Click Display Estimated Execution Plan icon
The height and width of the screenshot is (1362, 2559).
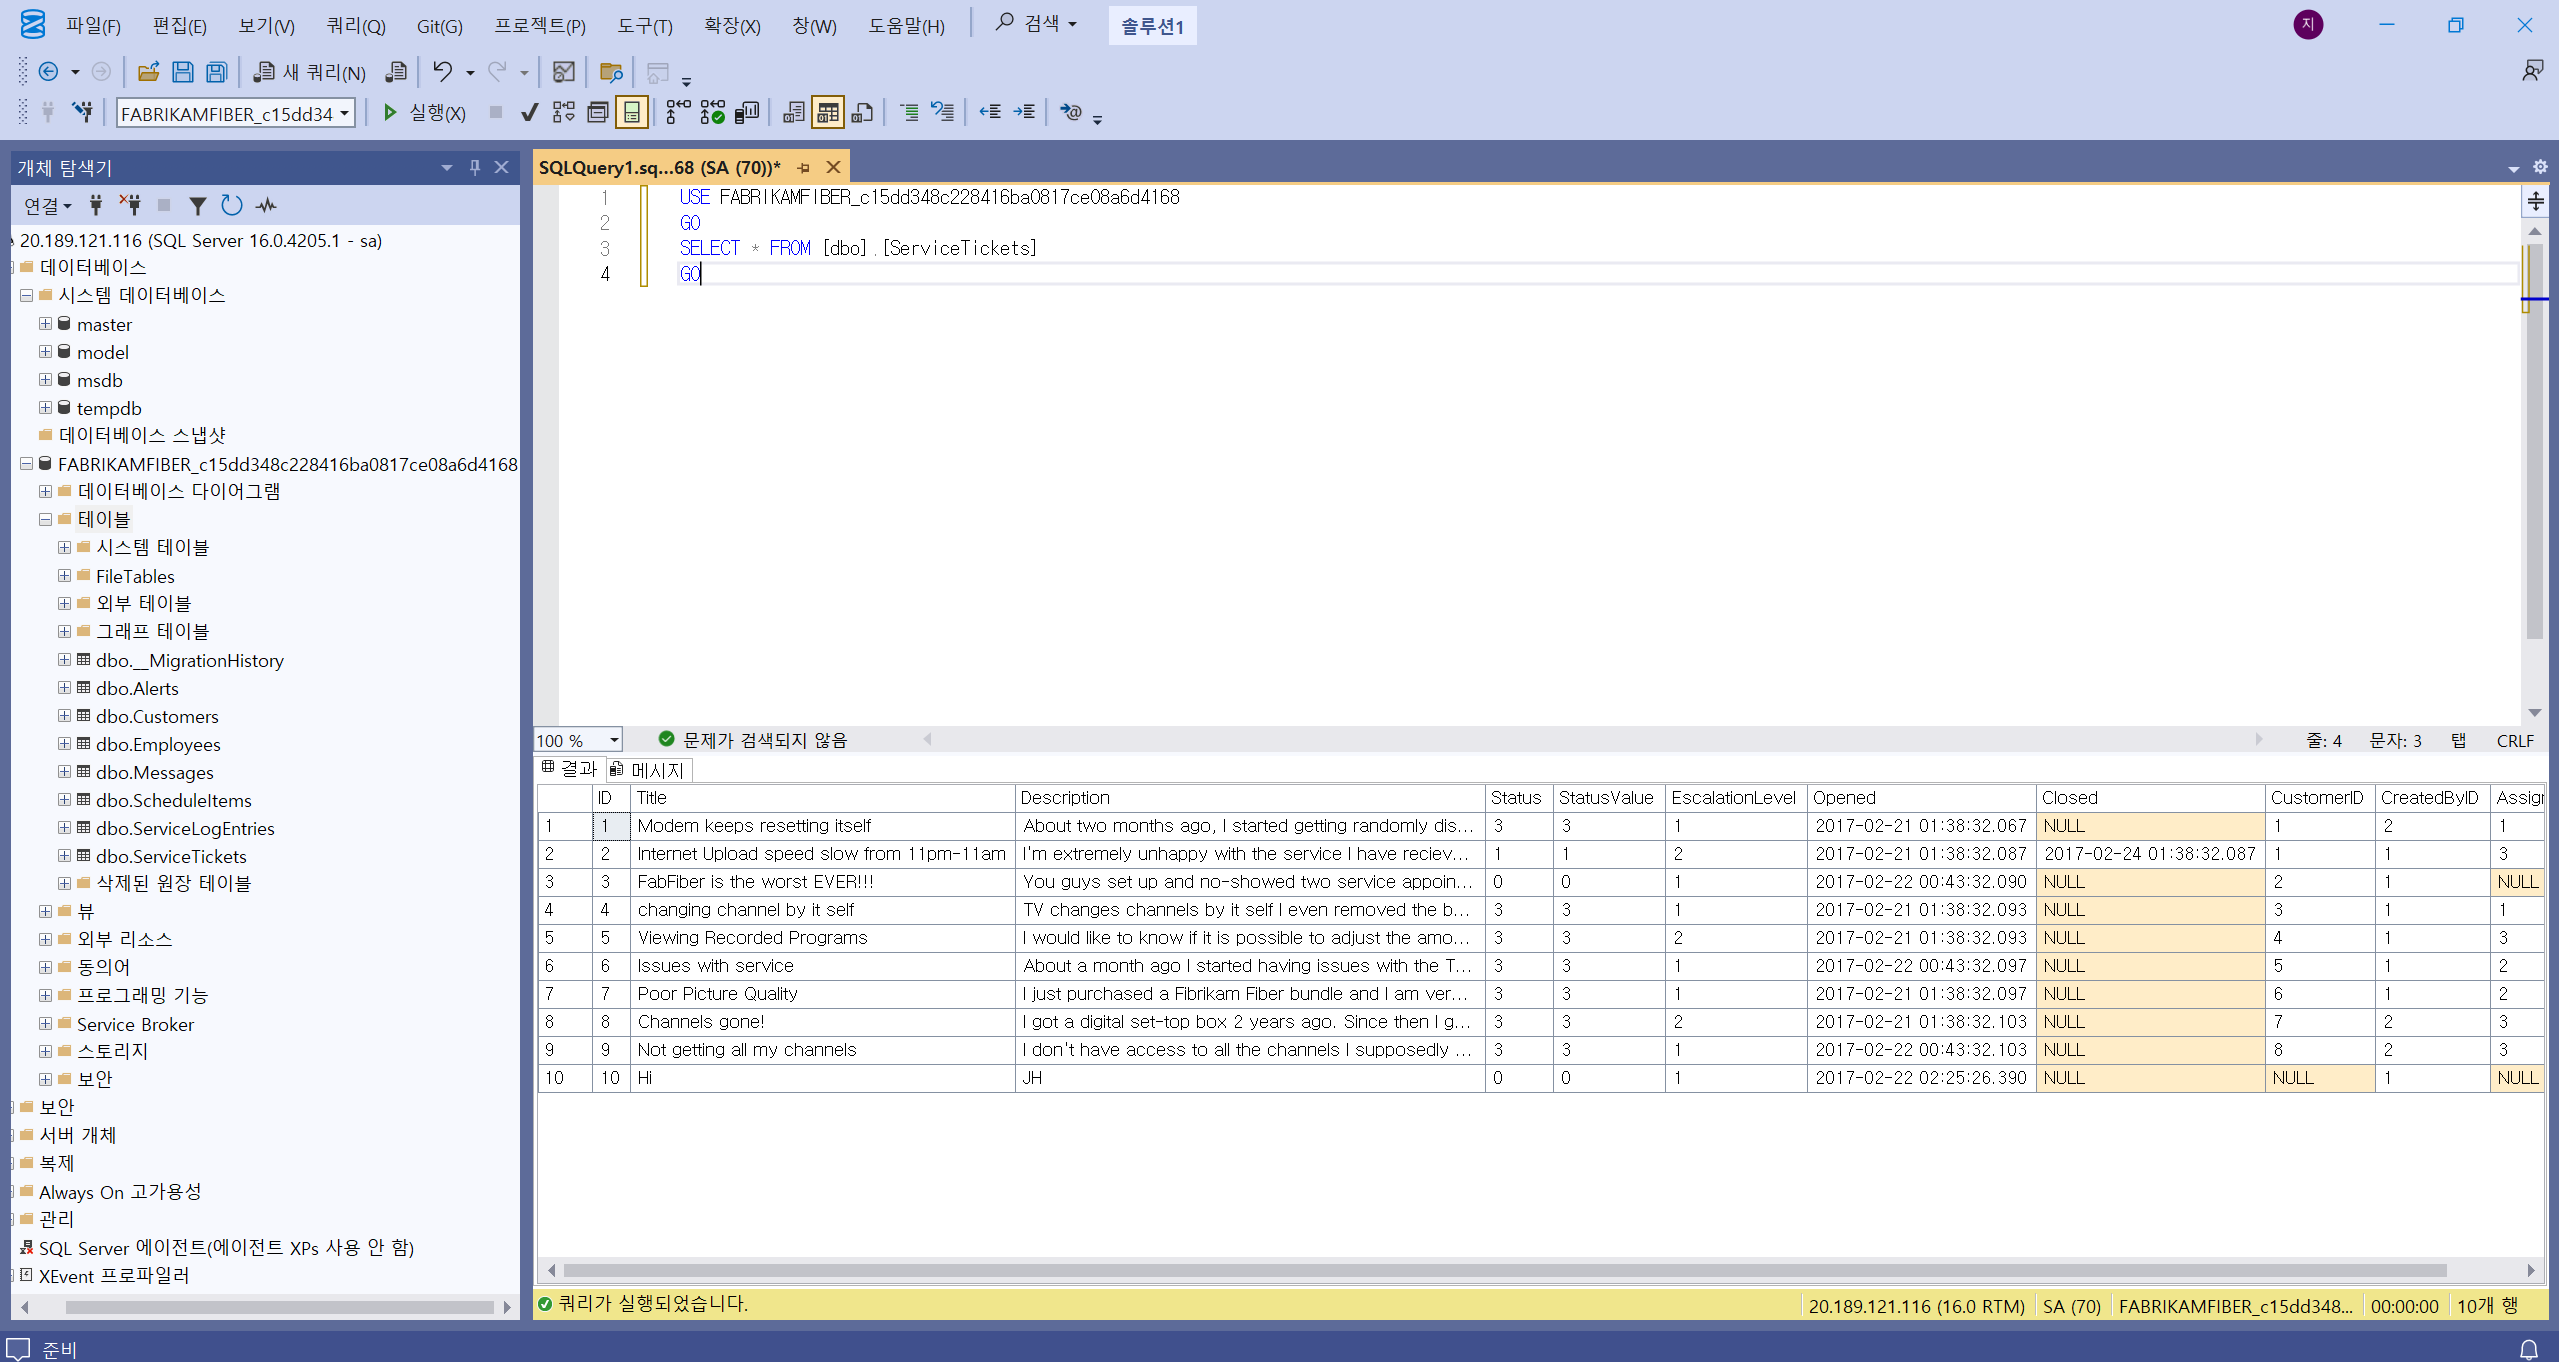click(564, 113)
